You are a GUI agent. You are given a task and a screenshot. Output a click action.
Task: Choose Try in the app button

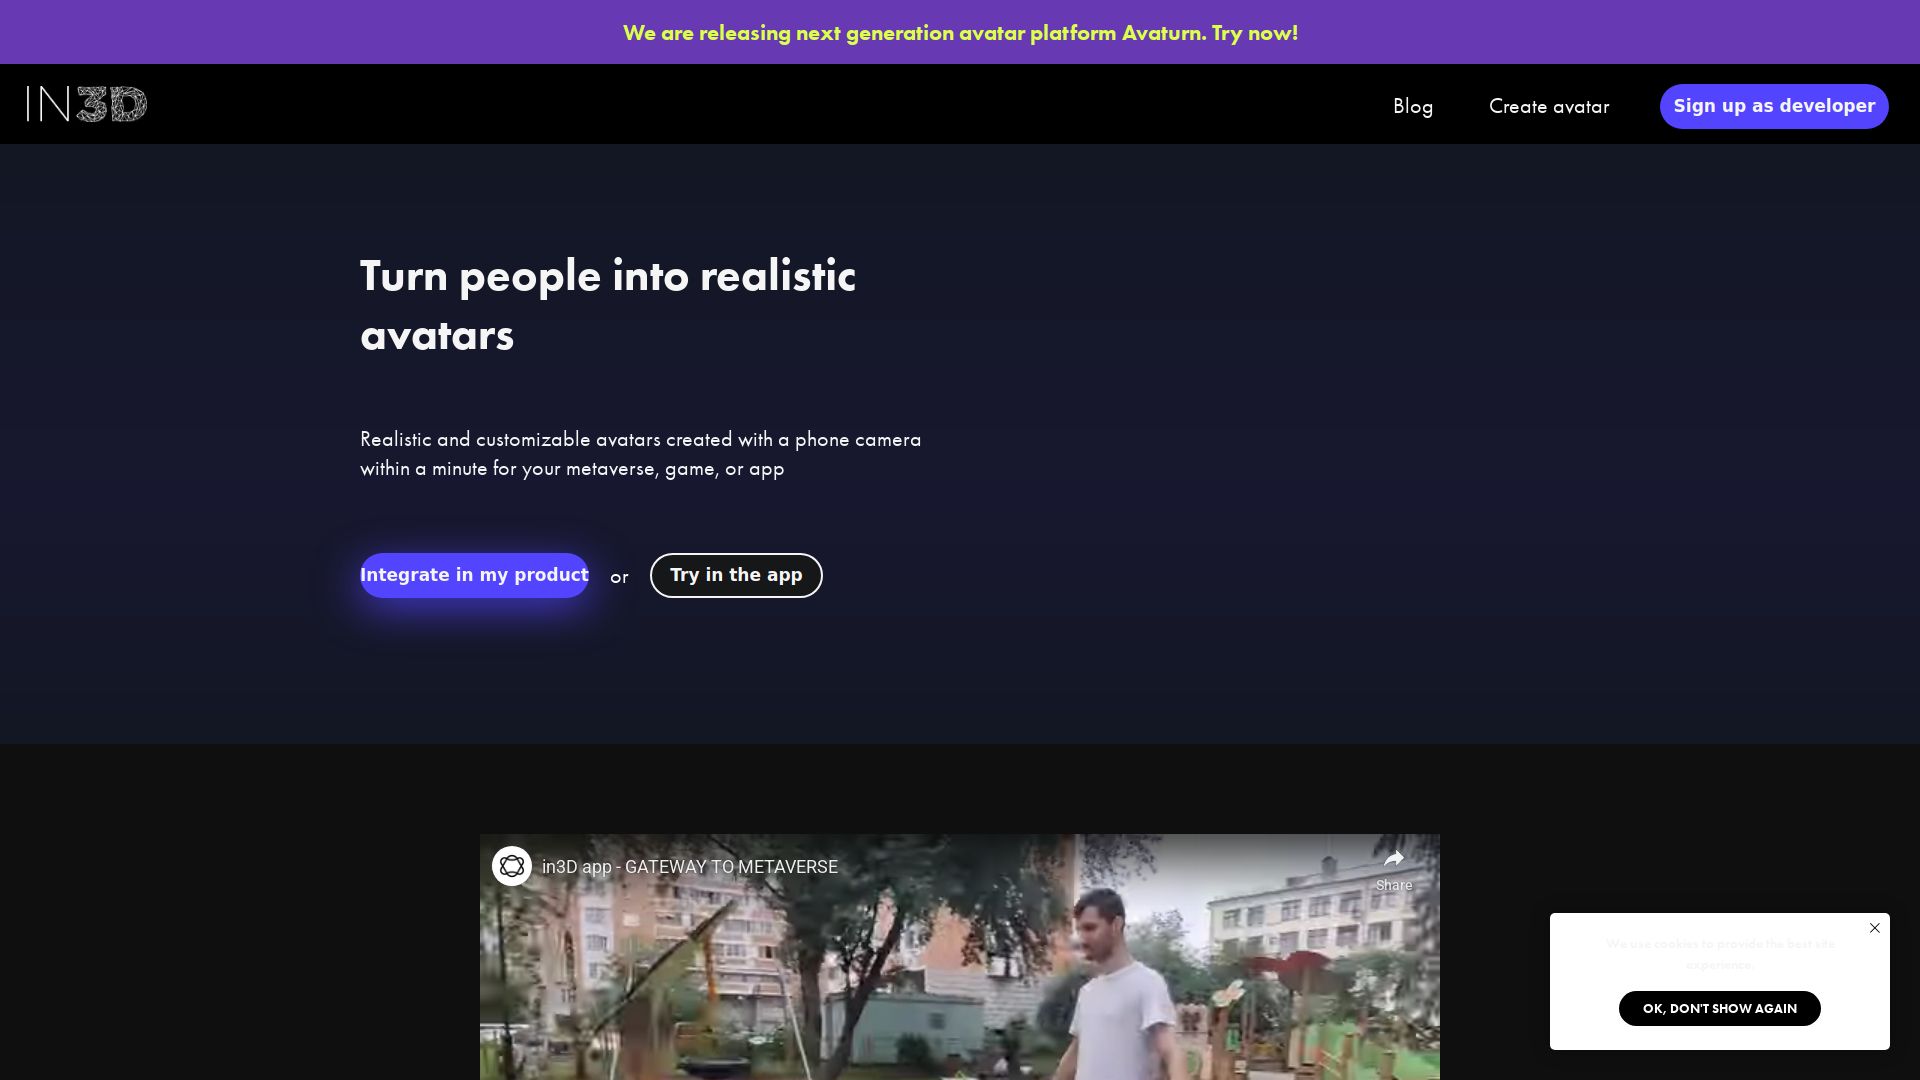pyautogui.click(x=736, y=575)
